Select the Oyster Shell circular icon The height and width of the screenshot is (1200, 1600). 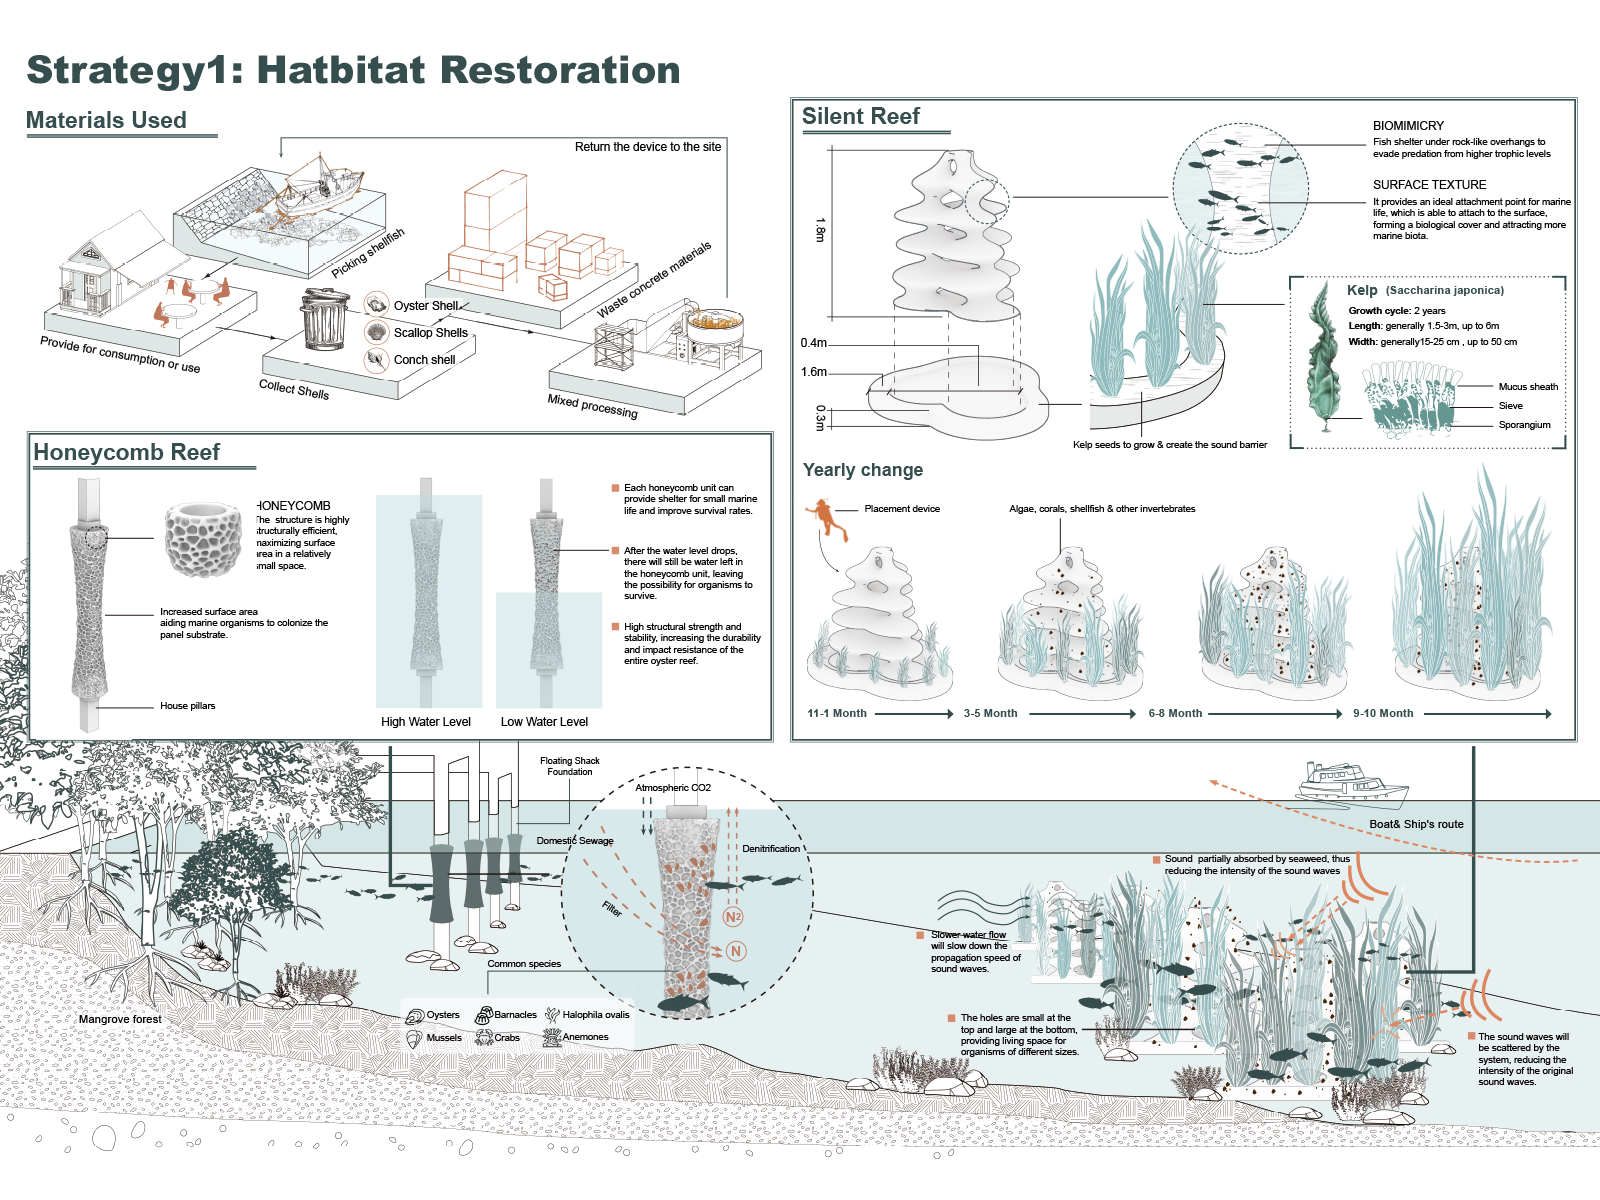pyautogui.click(x=376, y=305)
